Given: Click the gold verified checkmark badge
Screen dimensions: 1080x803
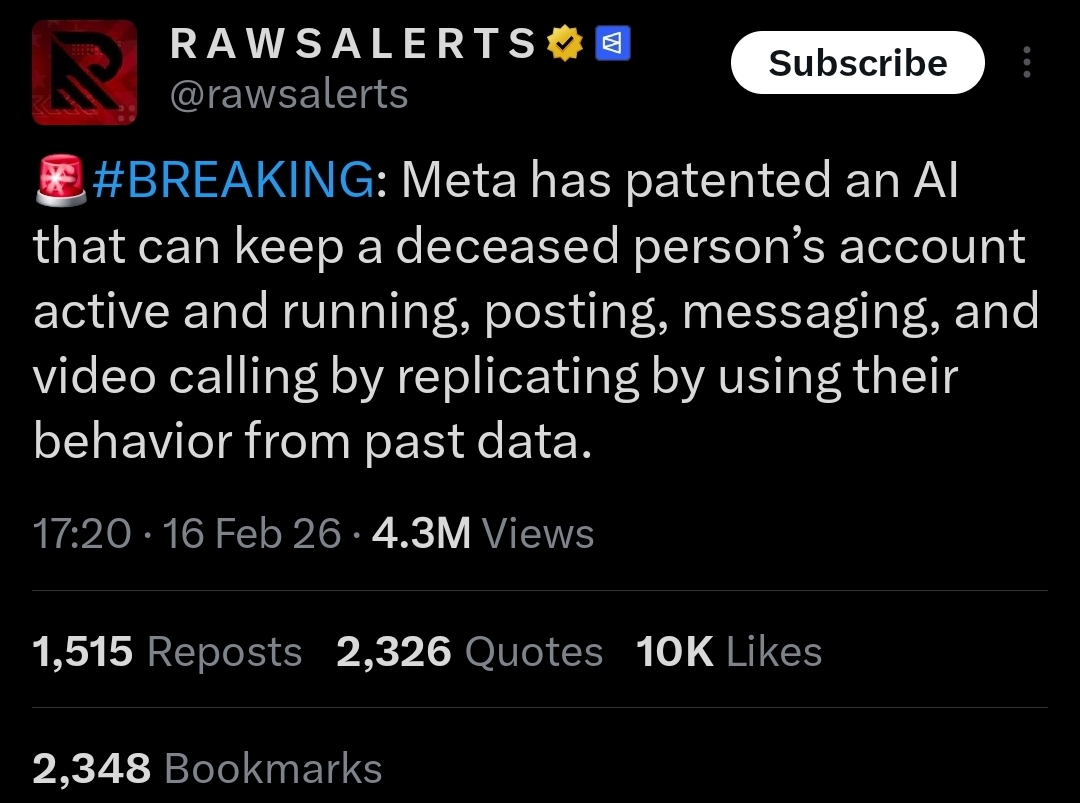Looking at the screenshot, I should coord(565,42).
